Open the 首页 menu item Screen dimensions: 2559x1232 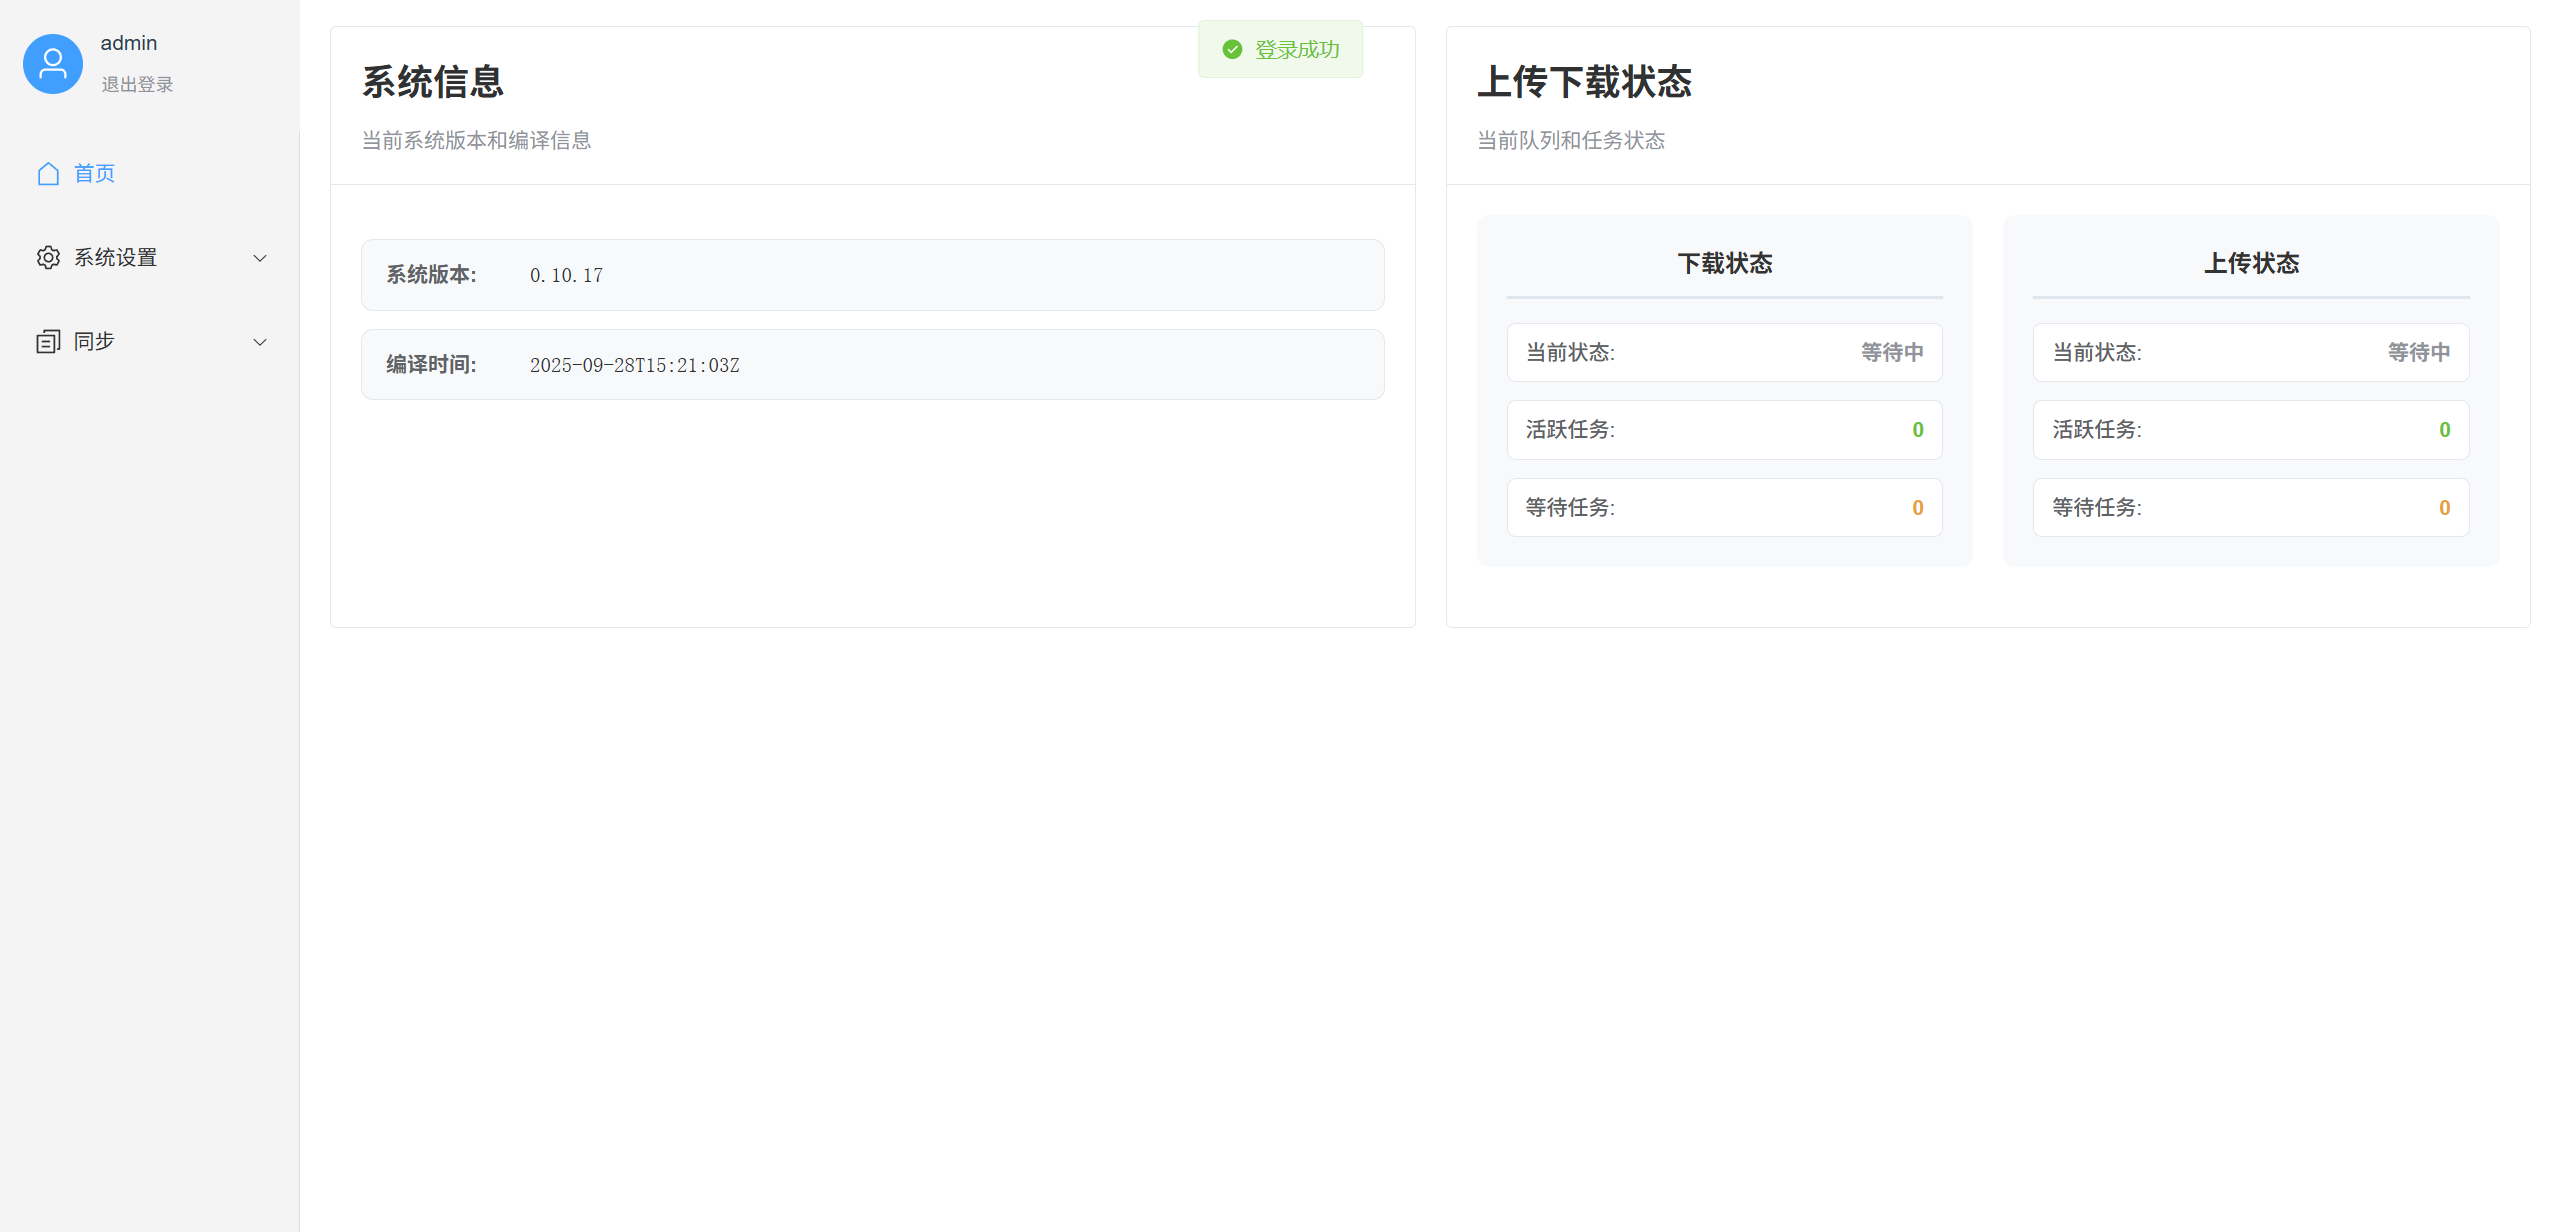(95, 174)
